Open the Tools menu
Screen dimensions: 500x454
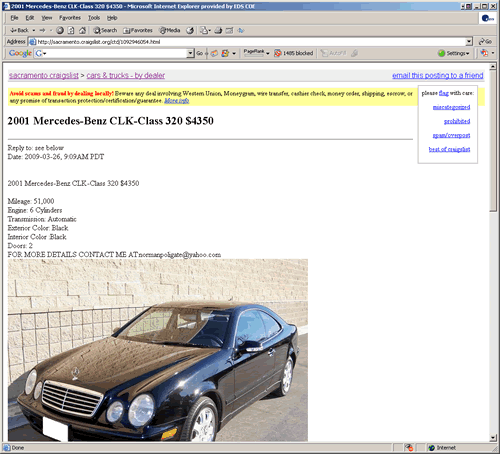point(94,18)
